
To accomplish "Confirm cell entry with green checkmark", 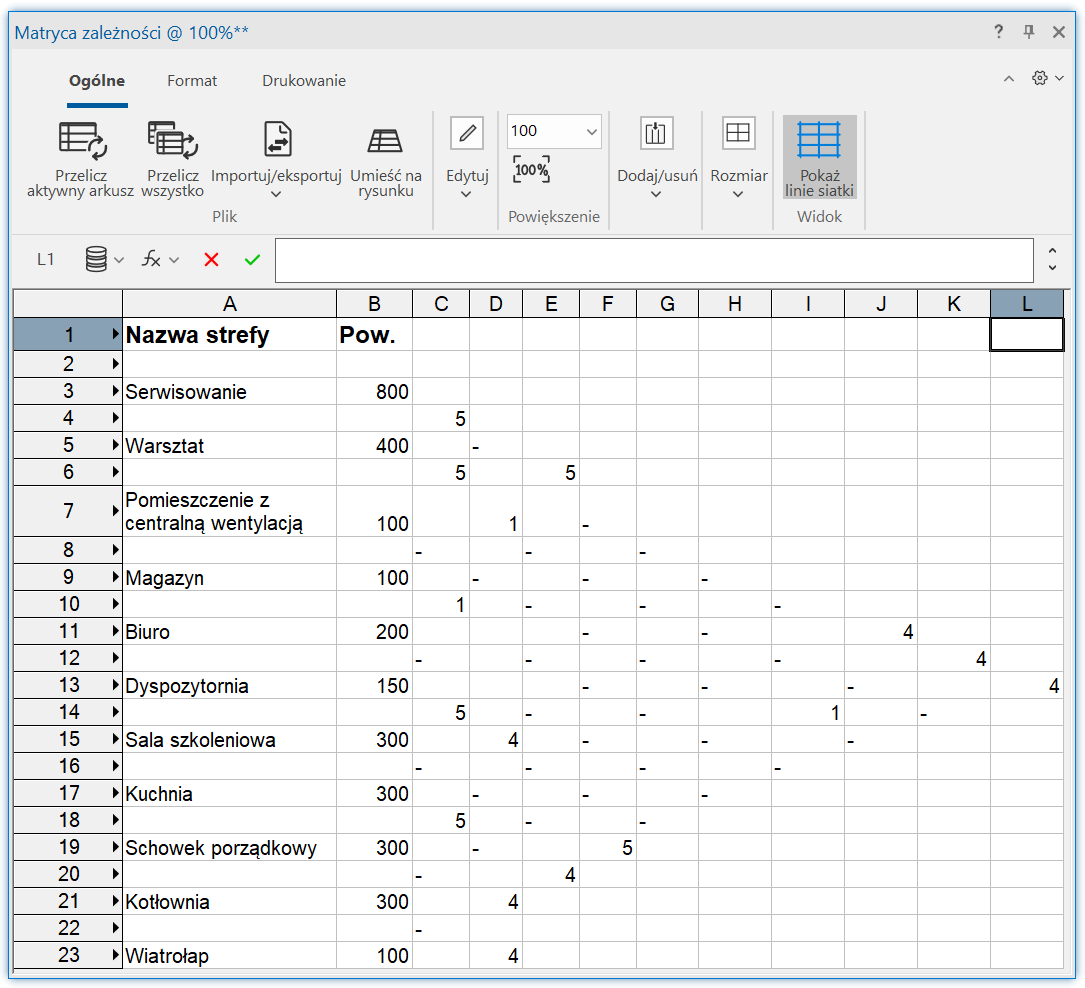I will click(x=252, y=260).
